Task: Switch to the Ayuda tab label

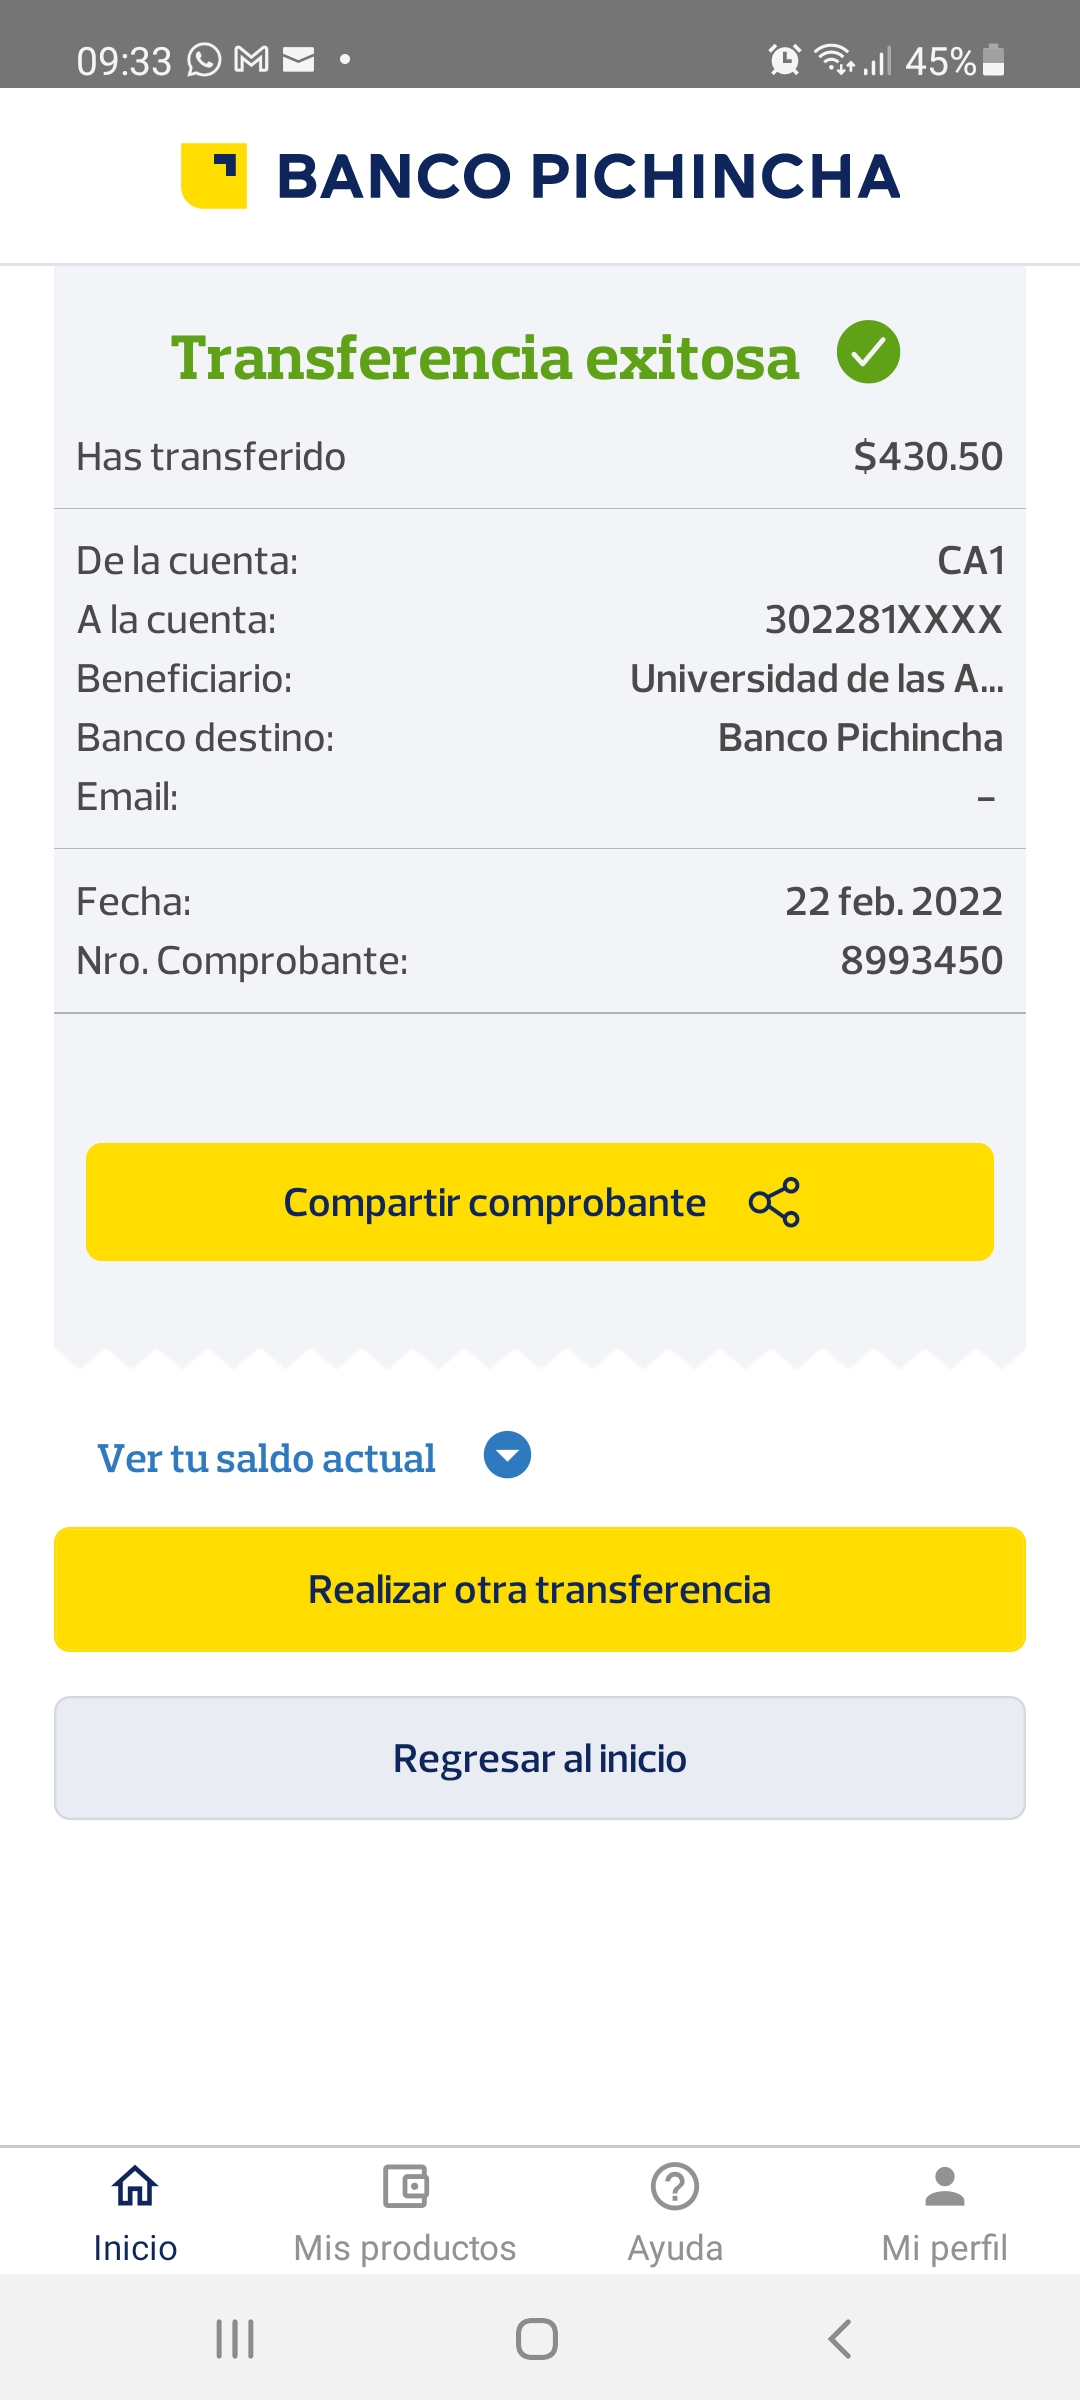Action: click(675, 2248)
